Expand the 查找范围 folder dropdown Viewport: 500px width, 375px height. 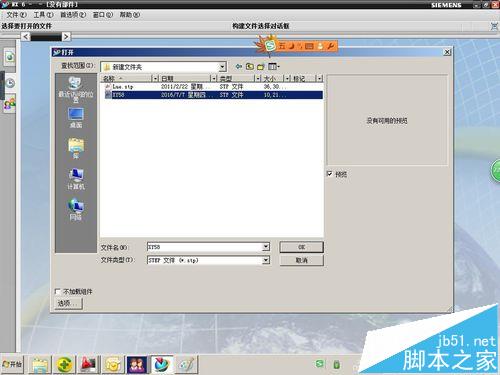click(222, 67)
